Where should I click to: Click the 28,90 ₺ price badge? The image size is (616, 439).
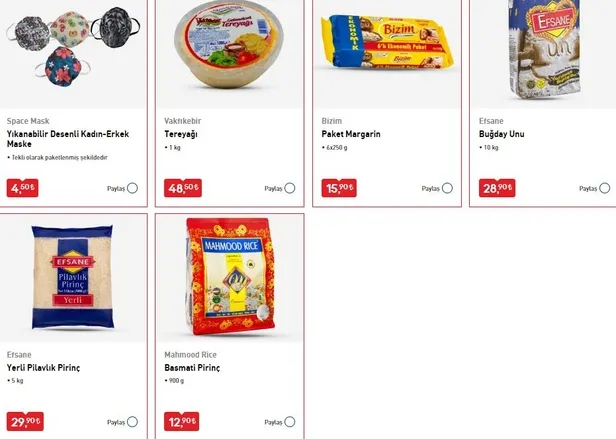pyautogui.click(x=497, y=188)
